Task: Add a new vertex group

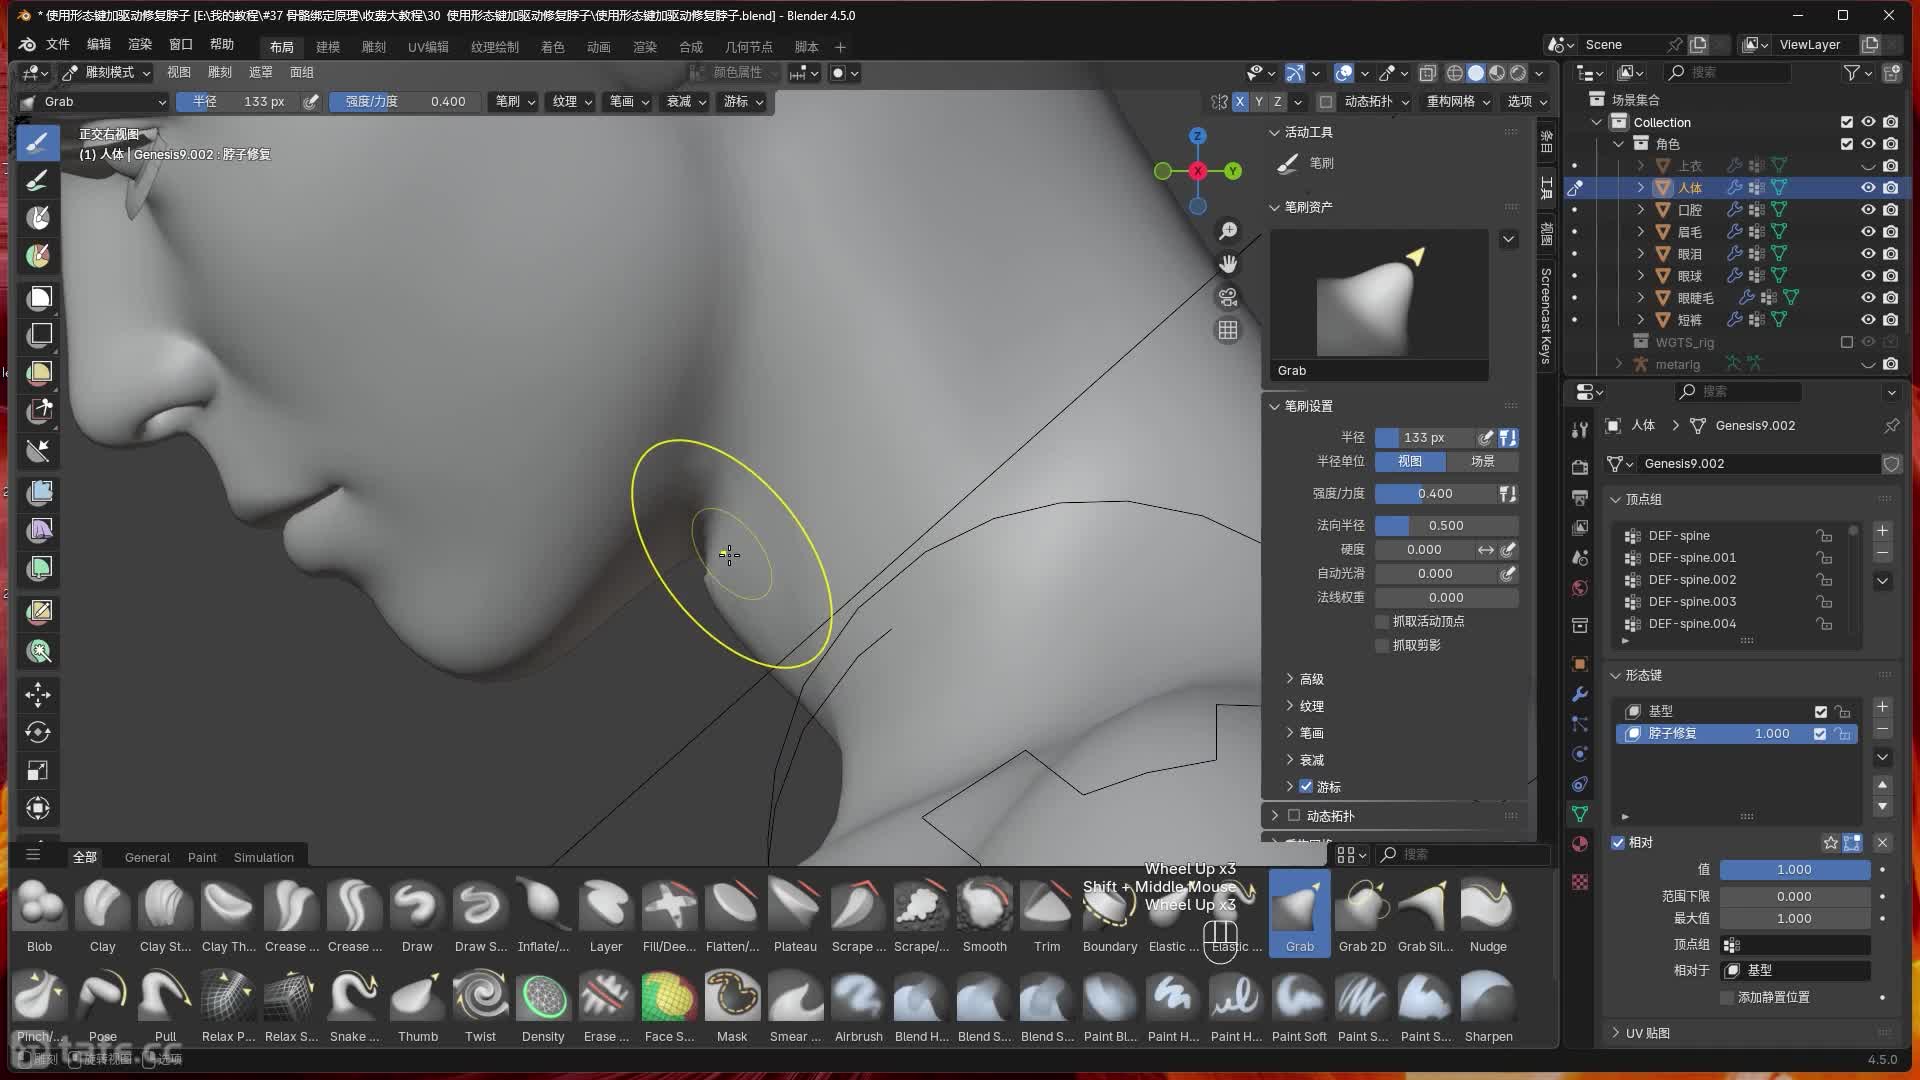Action: coord(1882,531)
